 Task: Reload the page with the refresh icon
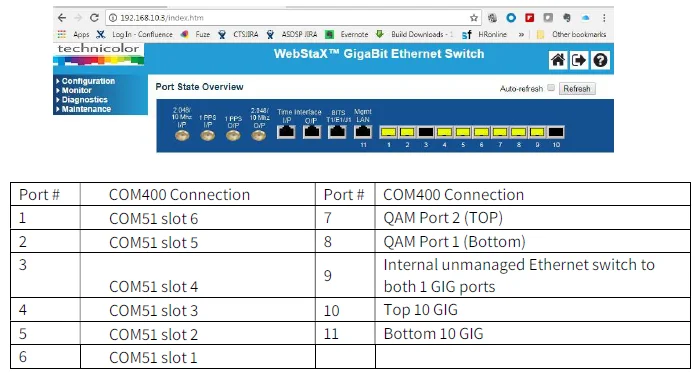click(x=94, y=18)
